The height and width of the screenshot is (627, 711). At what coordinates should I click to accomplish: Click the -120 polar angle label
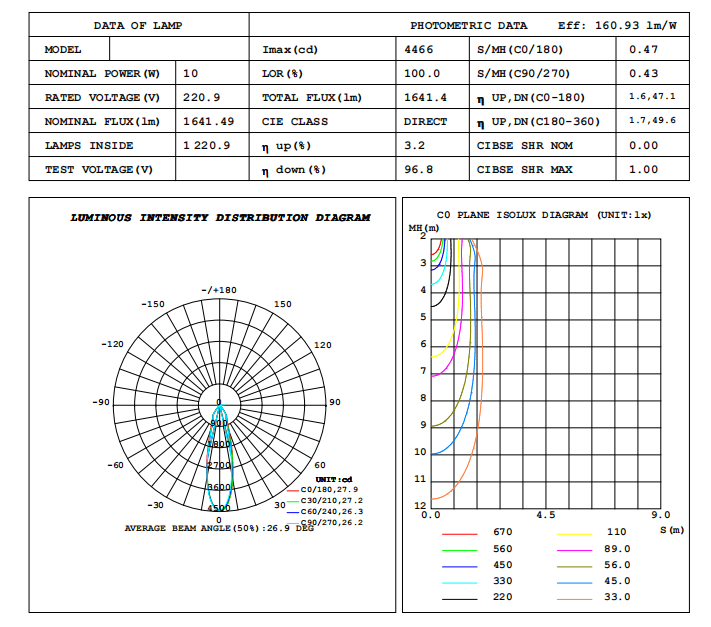[x=112, y=344]
